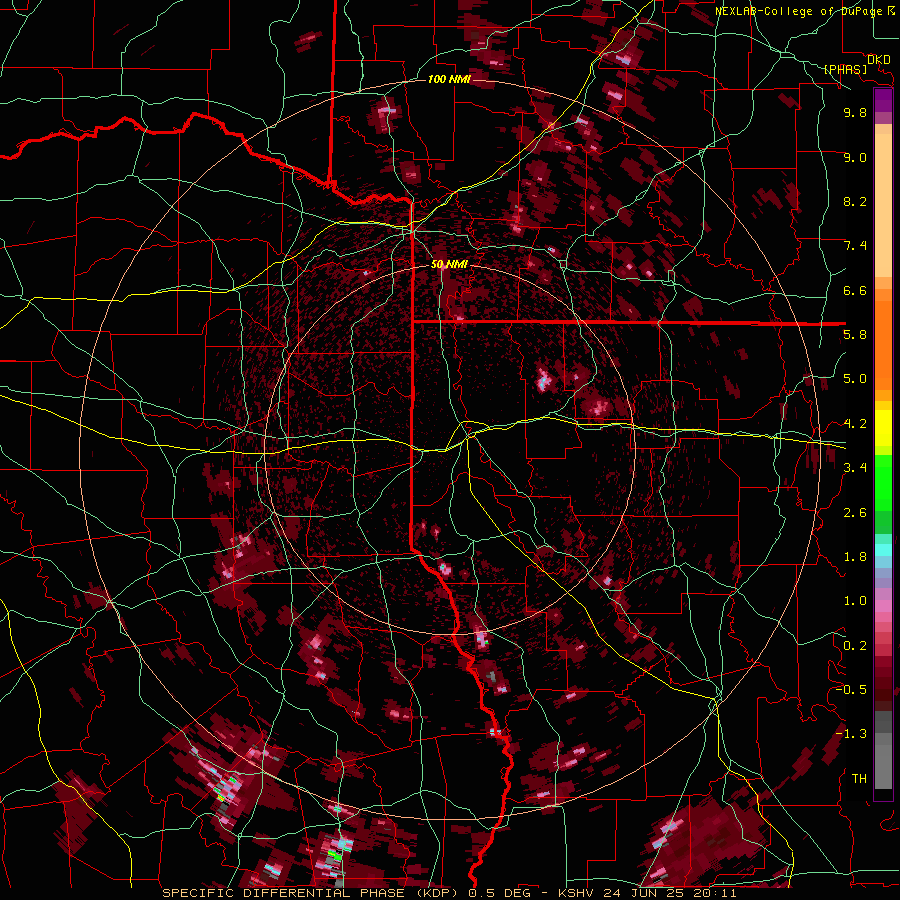Click the 5.8 scale value

tap(855, 335)
